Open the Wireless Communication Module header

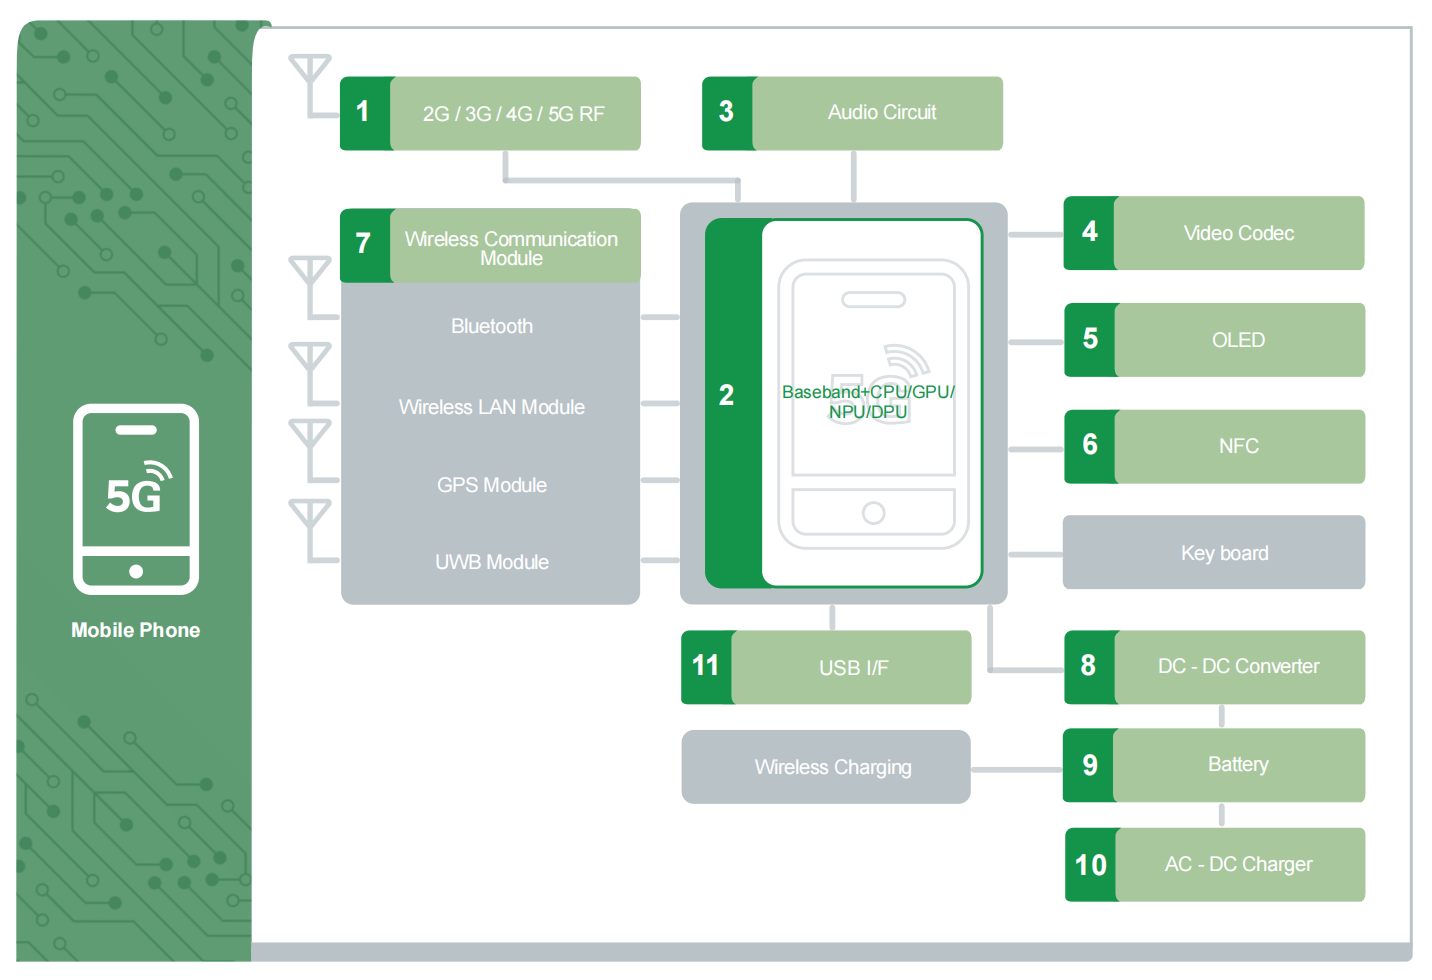[x=490, y=246]
